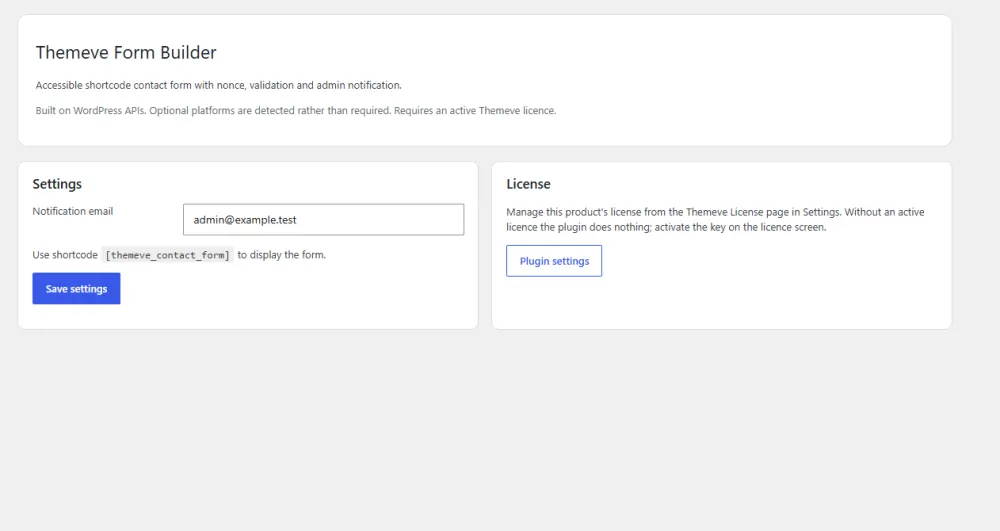Open the Plugin settings button
The height and width of the screenshot is (531, 1000).
click(554, 261)
